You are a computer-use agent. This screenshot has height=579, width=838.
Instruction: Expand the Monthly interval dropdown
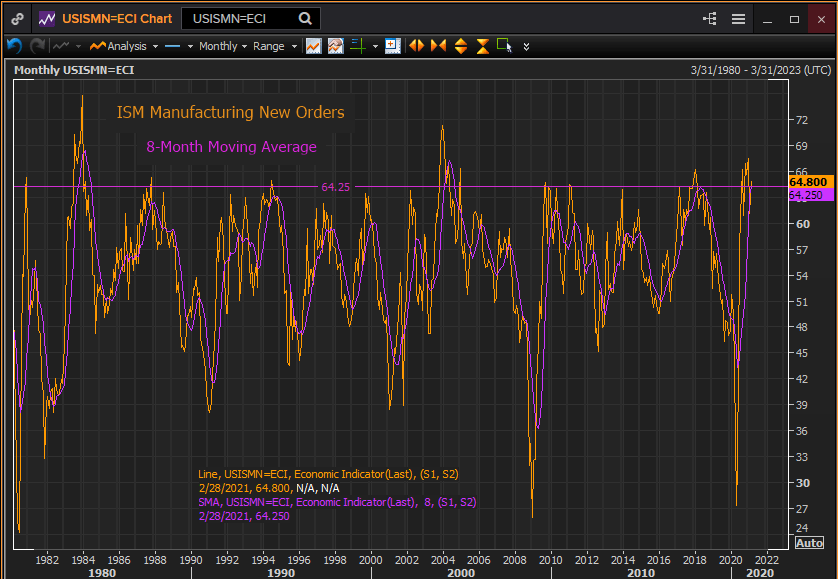click(x=222, y=46)
